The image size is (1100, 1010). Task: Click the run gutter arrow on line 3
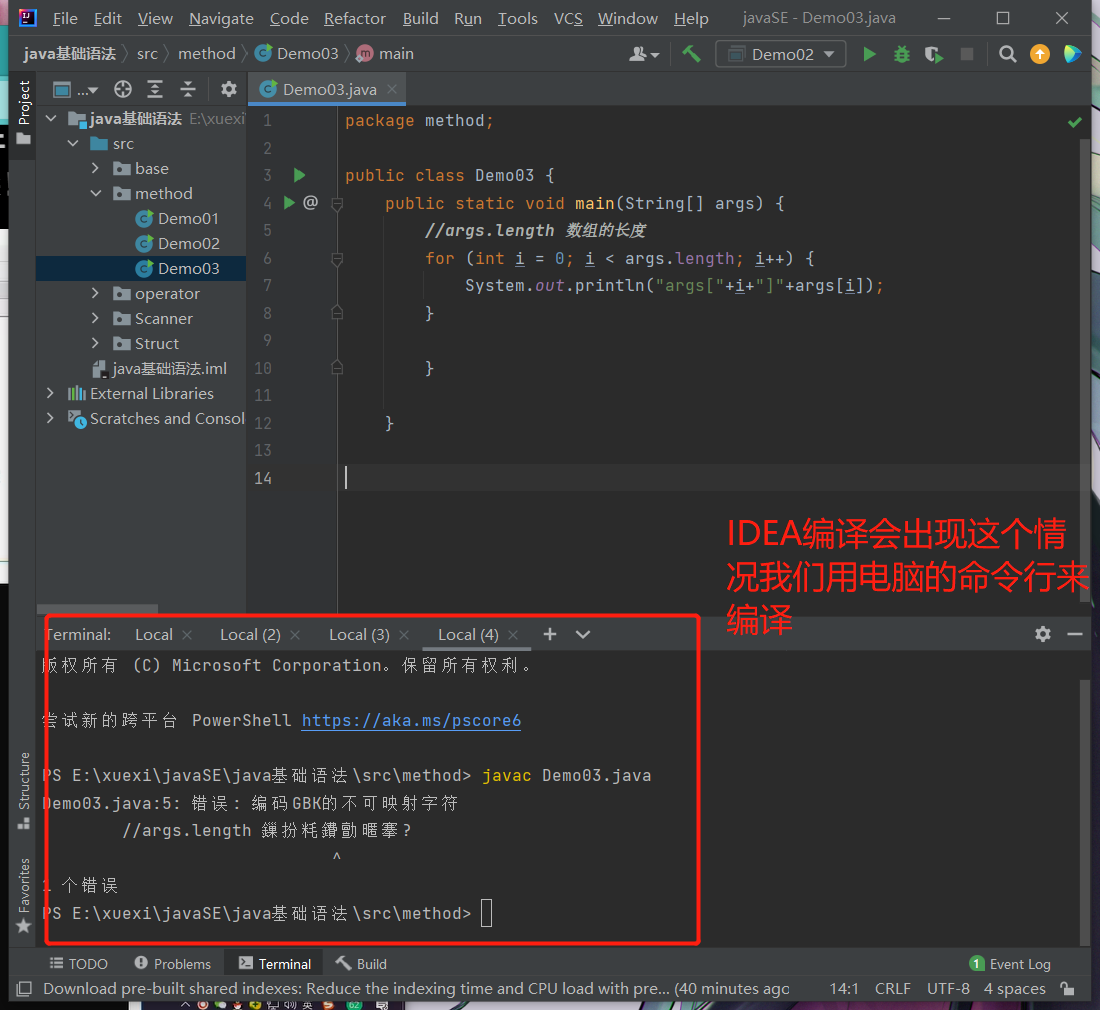299,175
